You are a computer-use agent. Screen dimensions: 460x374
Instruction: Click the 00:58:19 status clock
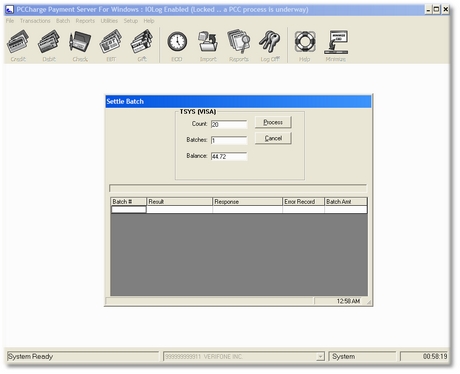435,357
